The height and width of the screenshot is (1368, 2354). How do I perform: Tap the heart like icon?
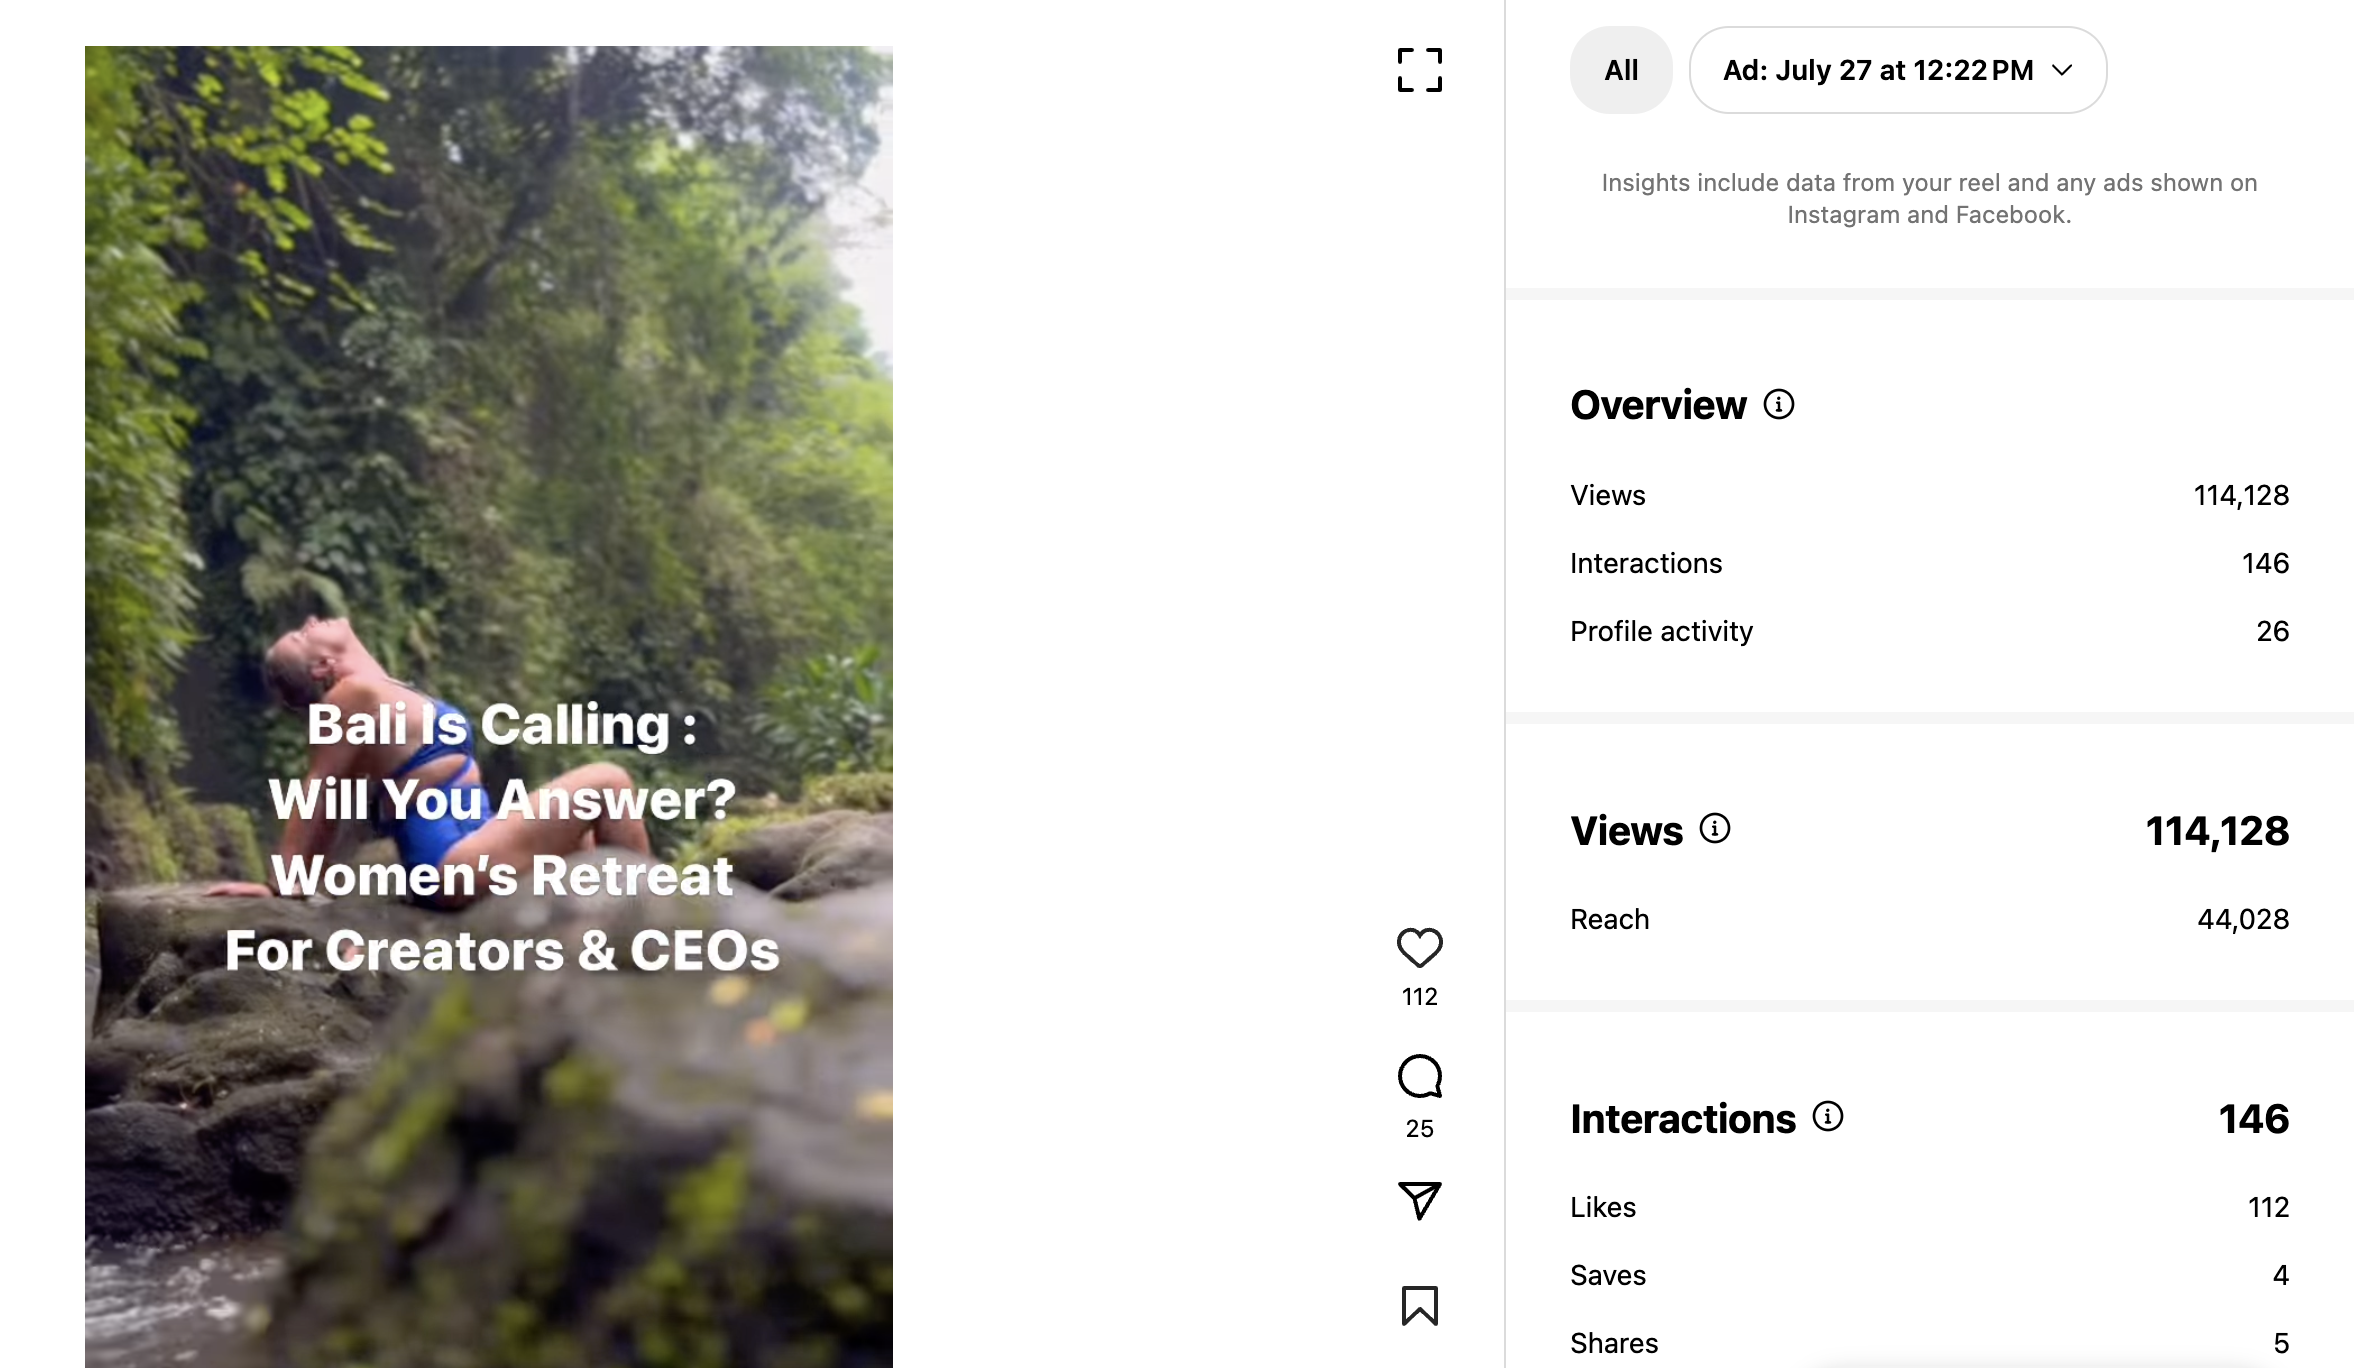[x=1419, y=947]
